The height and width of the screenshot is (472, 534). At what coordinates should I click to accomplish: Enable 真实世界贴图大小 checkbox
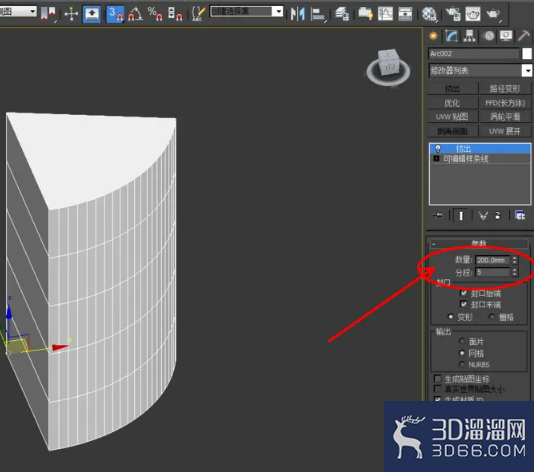(438, 389)
